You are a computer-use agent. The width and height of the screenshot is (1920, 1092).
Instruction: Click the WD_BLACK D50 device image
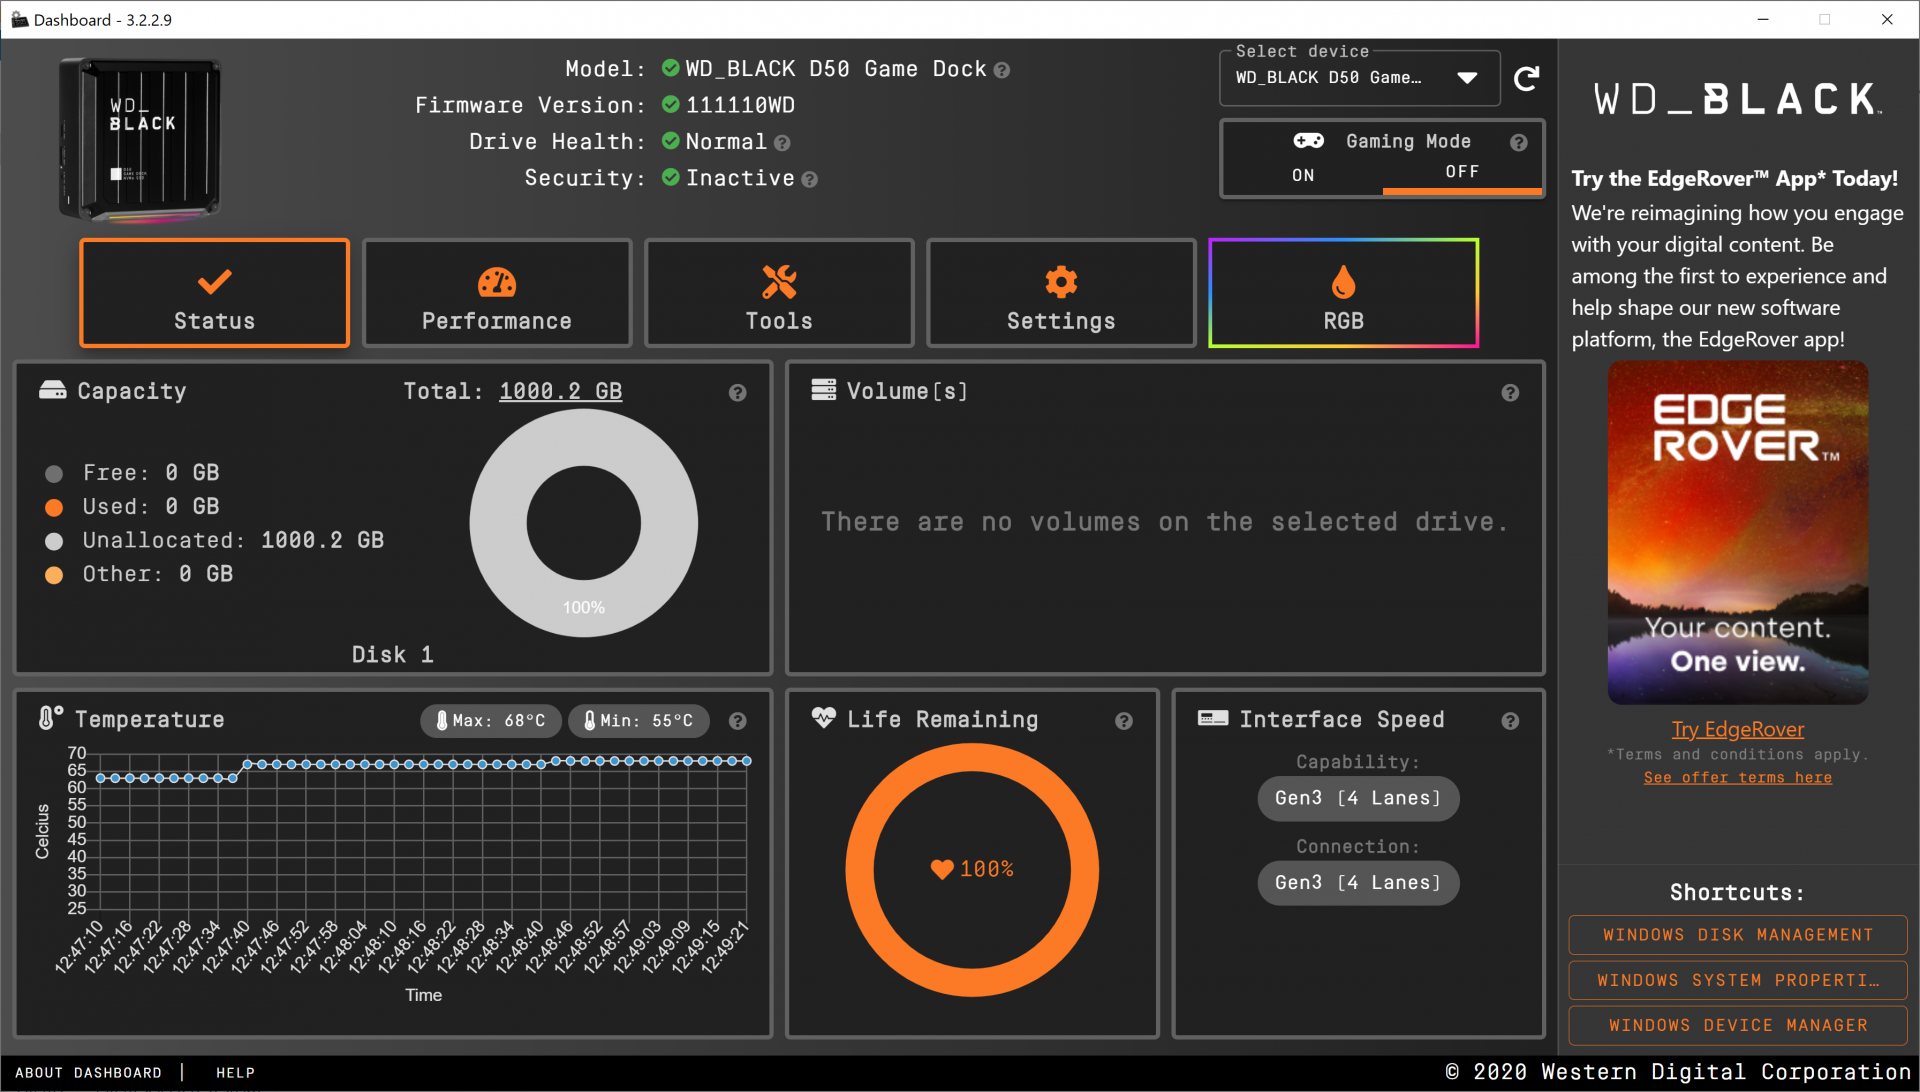coord(140,139)
